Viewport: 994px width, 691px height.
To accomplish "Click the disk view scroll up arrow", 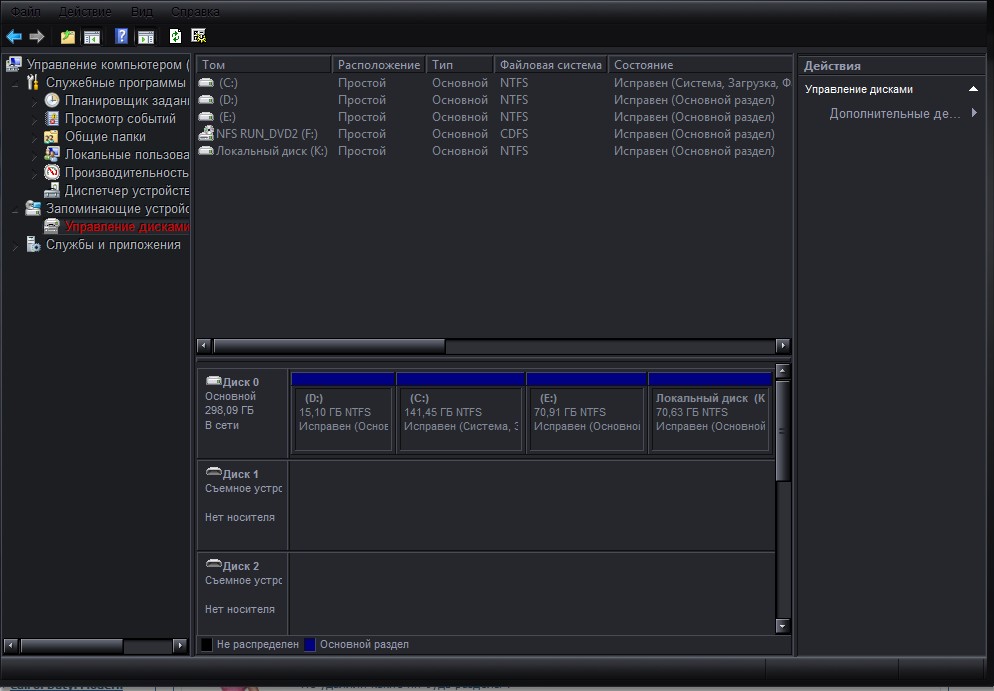I will pyautogui.click(x=782, y=371).
